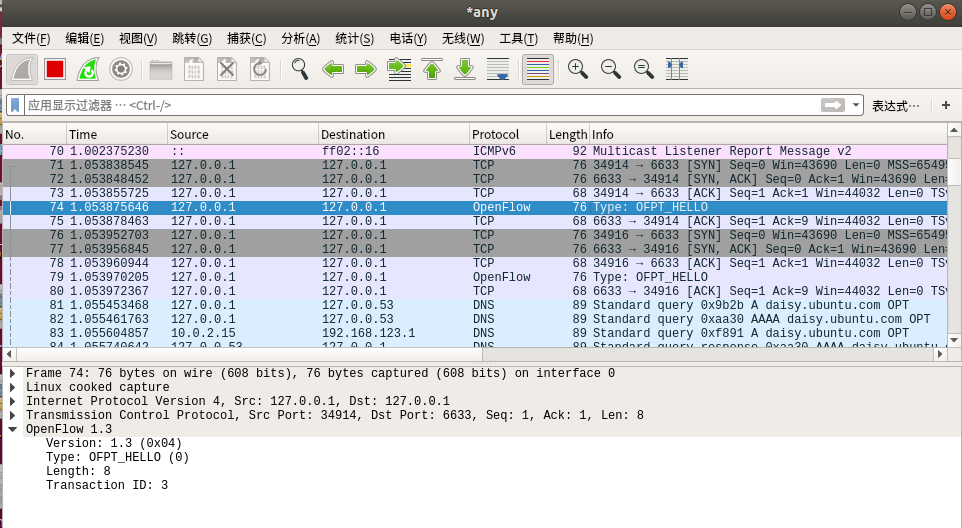This screenshot has width=962, height=528.
Task: Toggle packet list colorization
Action: pos(538,69)
